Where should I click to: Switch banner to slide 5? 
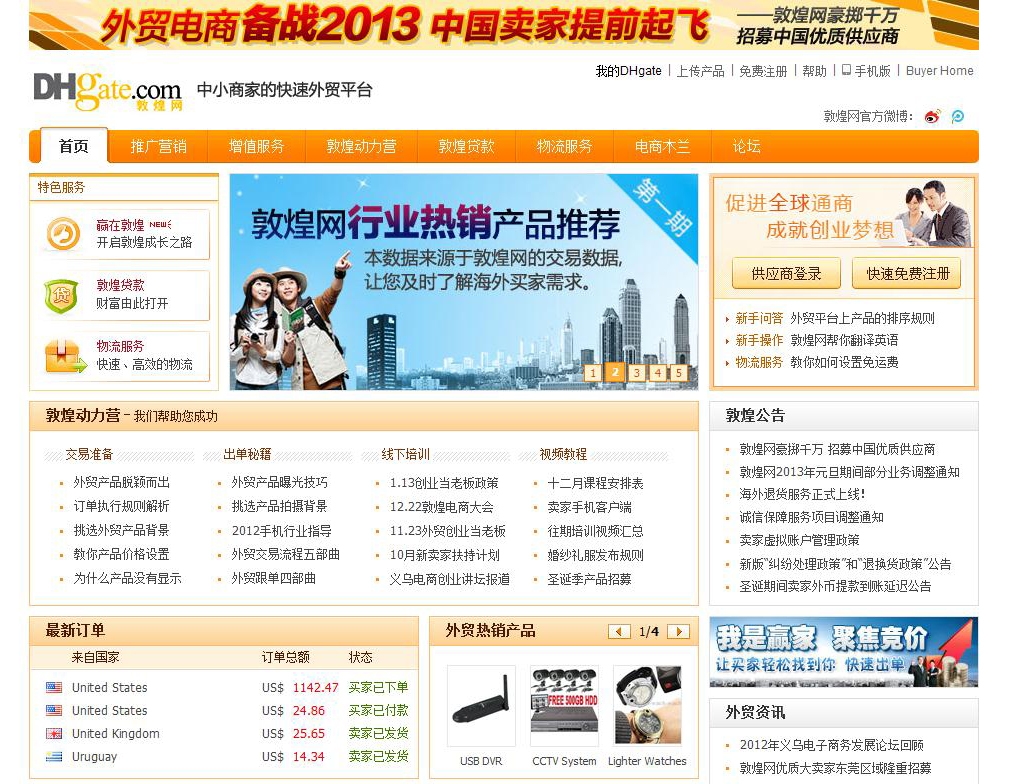[678, 372]
